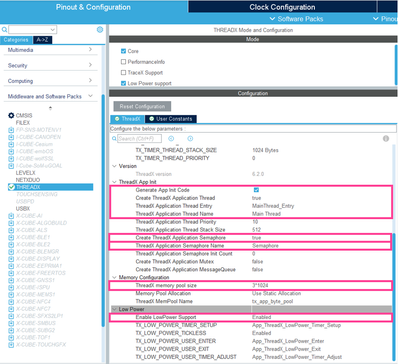Enable the PerformanceInfo checkbox
Viewport: 399px width, 364px height.
pos(123,62)
